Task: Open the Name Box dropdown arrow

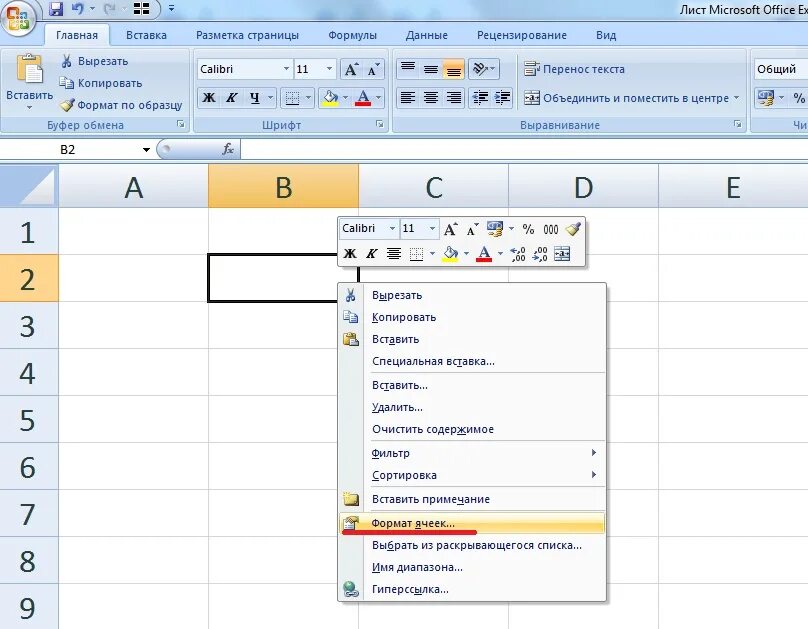Action: click(146, 150)
